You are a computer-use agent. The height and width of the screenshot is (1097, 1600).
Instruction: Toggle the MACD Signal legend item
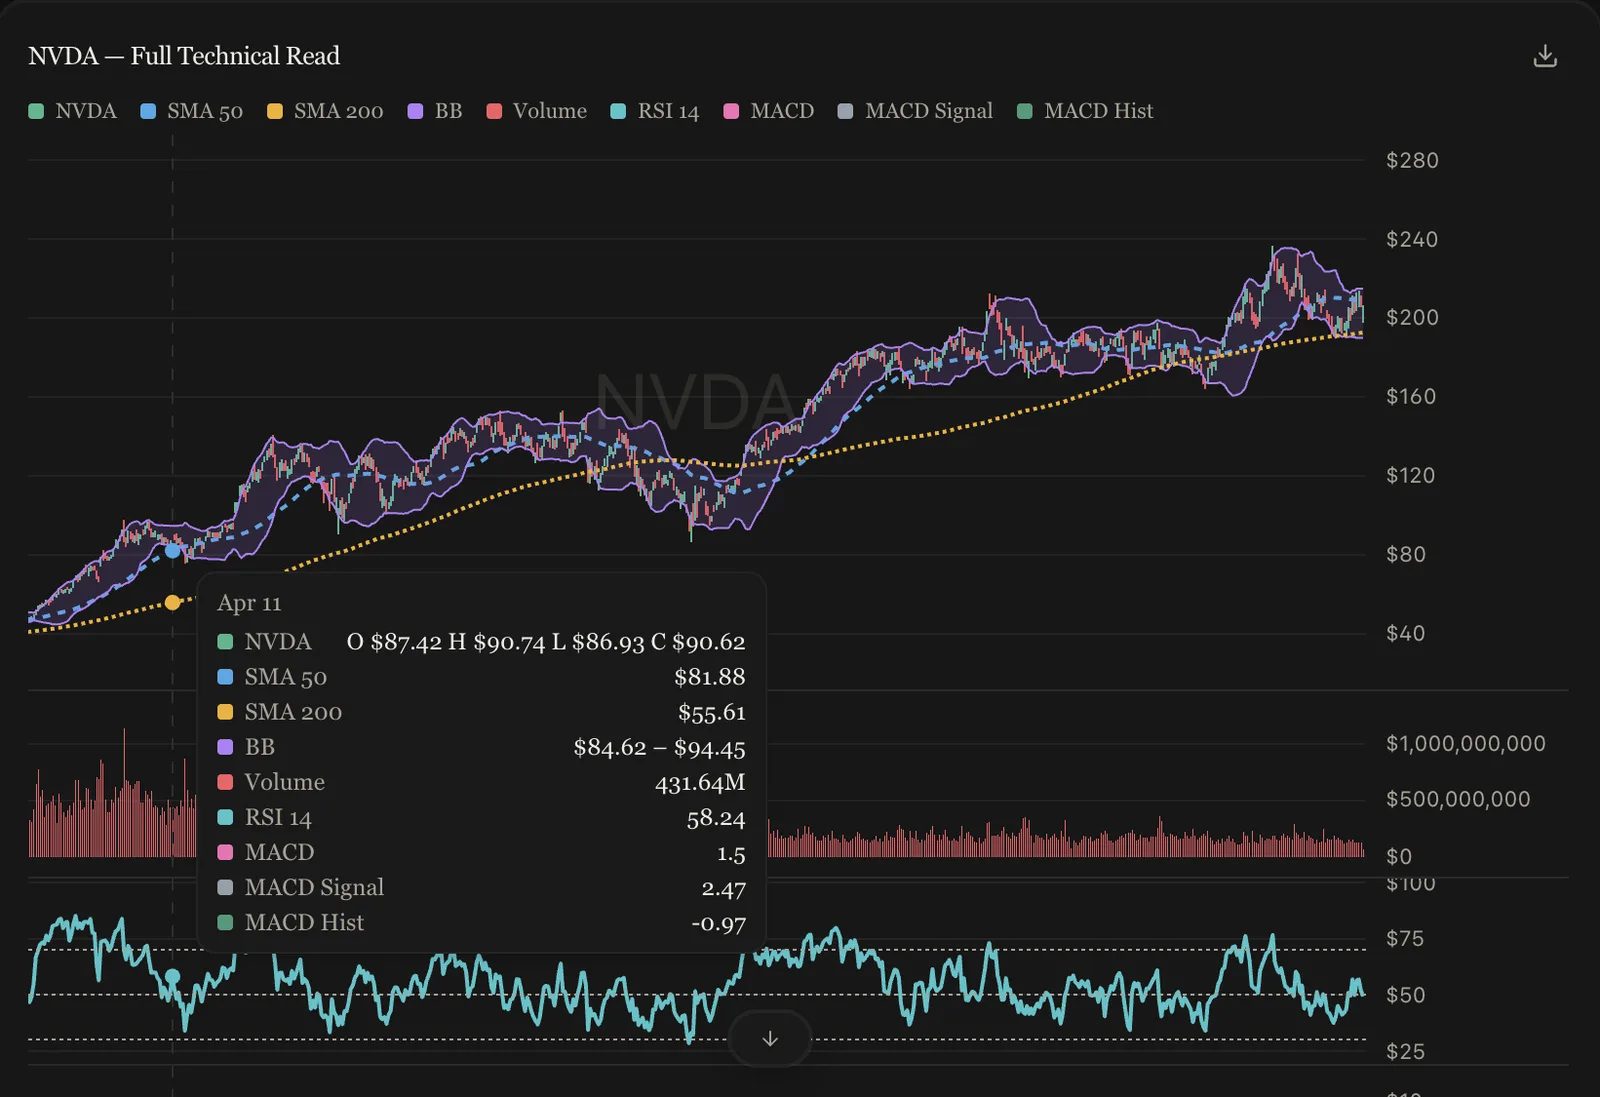pos(915,111)
